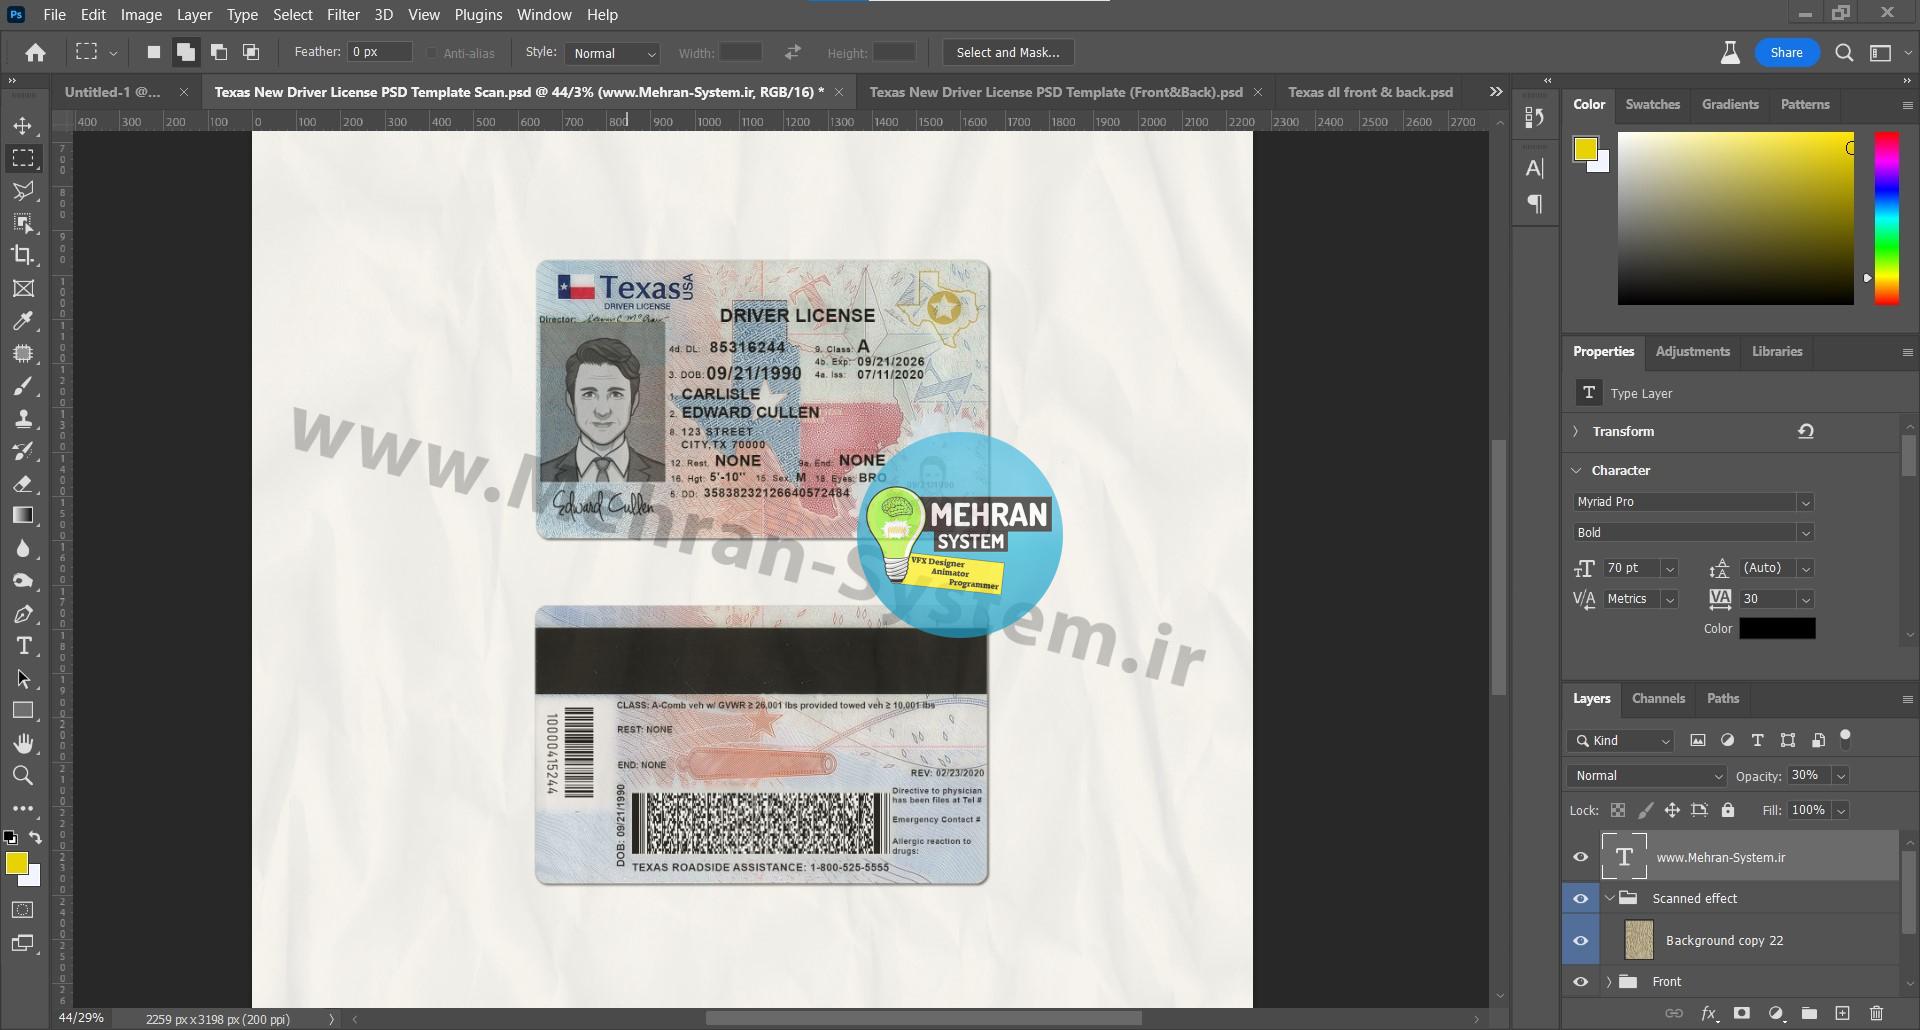Toggle Anti-alias checkbox
The width and height of the screenshot is (1920, 1030).
point(432,53)
